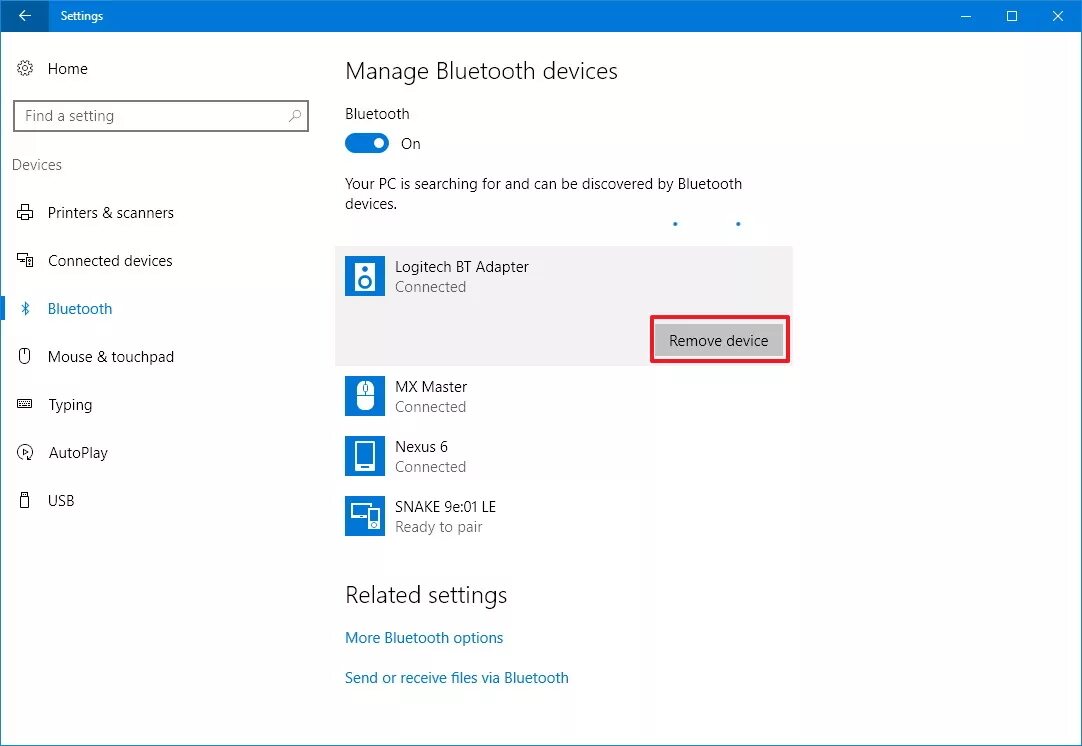Open Typing settings
1082x746 pixels.
click(x=70, y=404)
